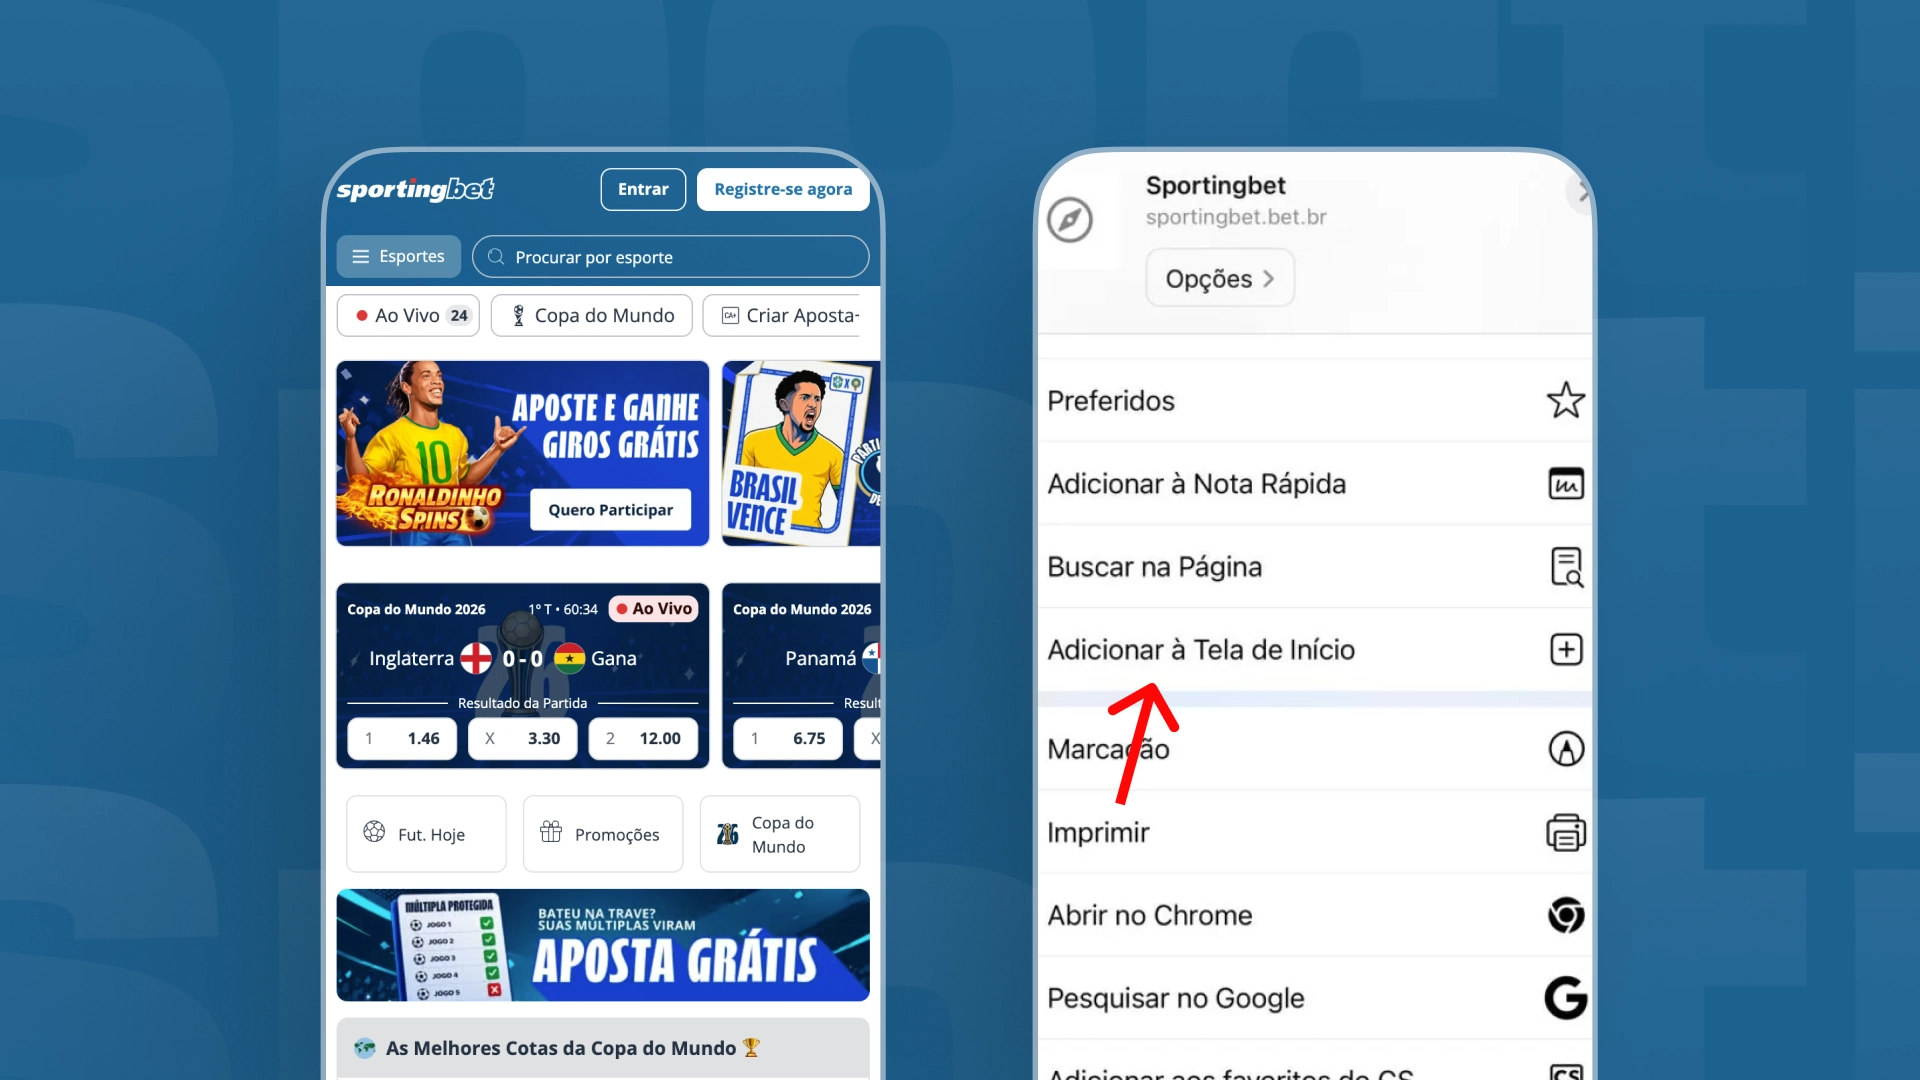This screenshot has width=1920, height=1080.
Task: Select Adicionar à Nota Rápida
Action: pos(1315,484)
